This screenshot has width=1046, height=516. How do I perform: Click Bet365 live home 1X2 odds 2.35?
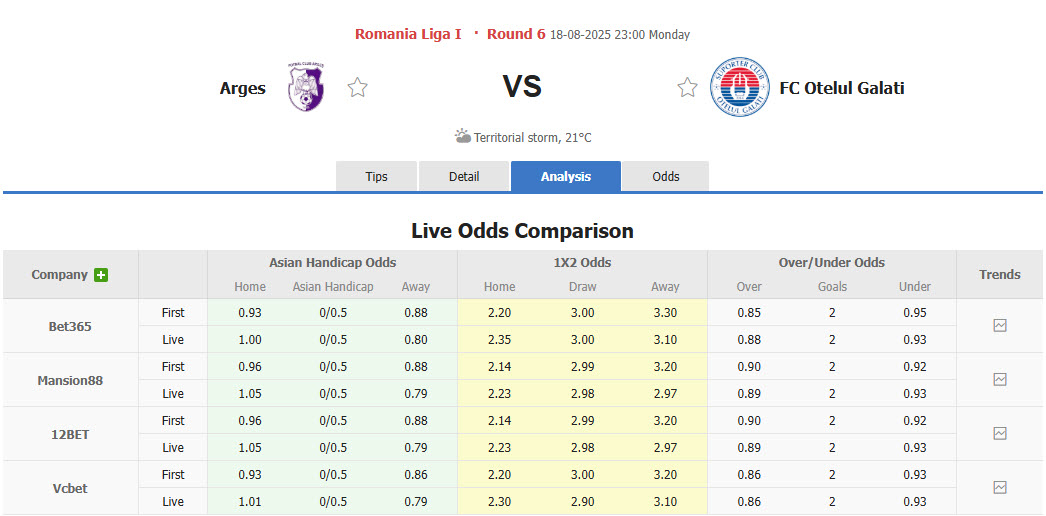500,340
